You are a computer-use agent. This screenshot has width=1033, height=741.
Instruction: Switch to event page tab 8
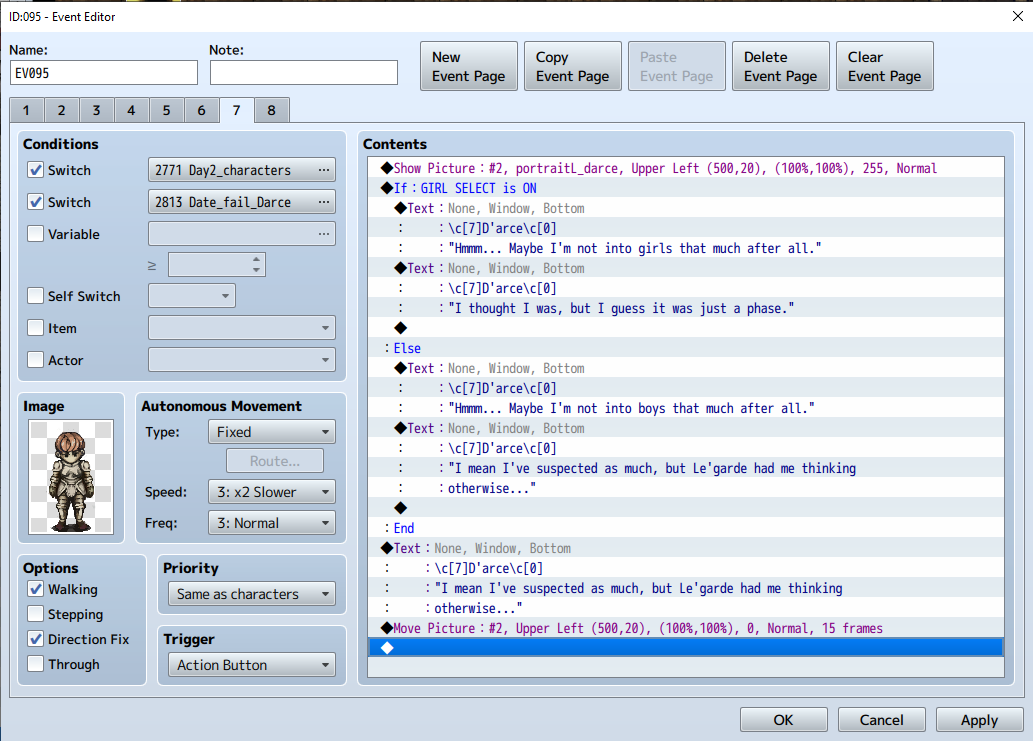point(271,111)
